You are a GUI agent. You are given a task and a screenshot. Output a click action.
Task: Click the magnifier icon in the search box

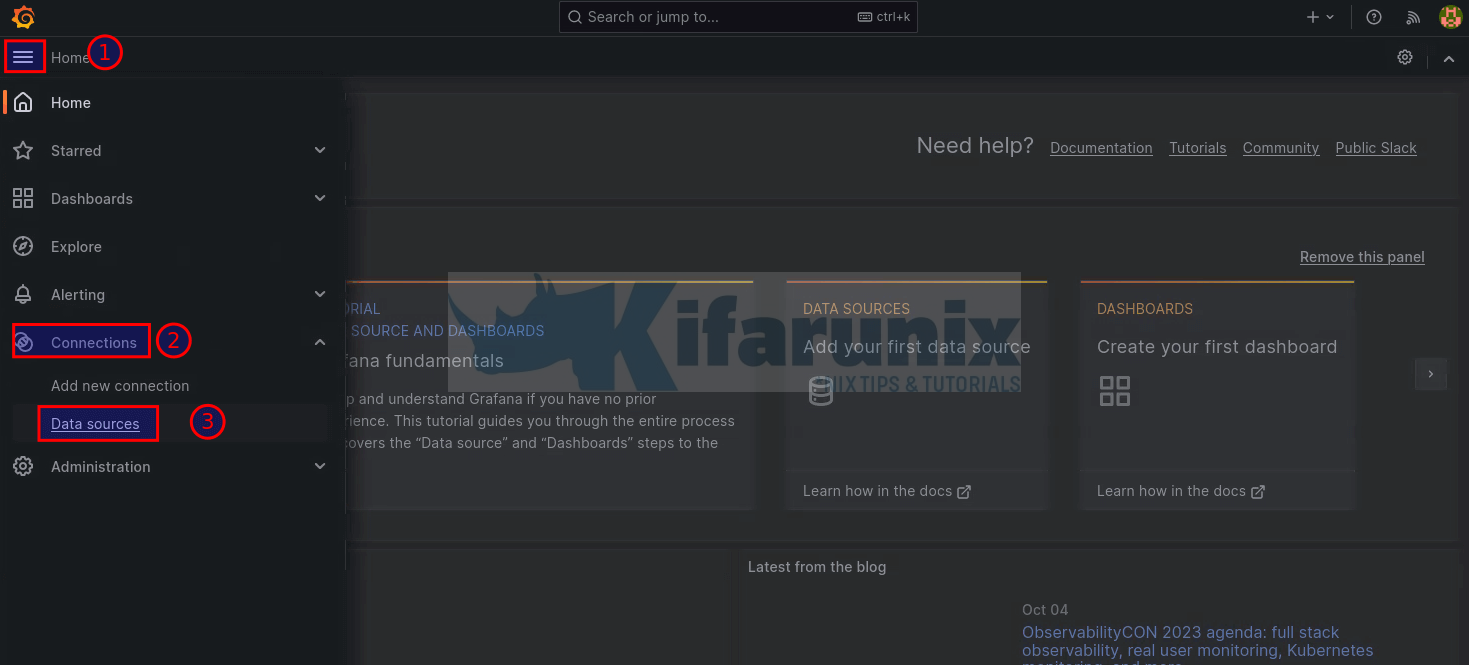575,17
